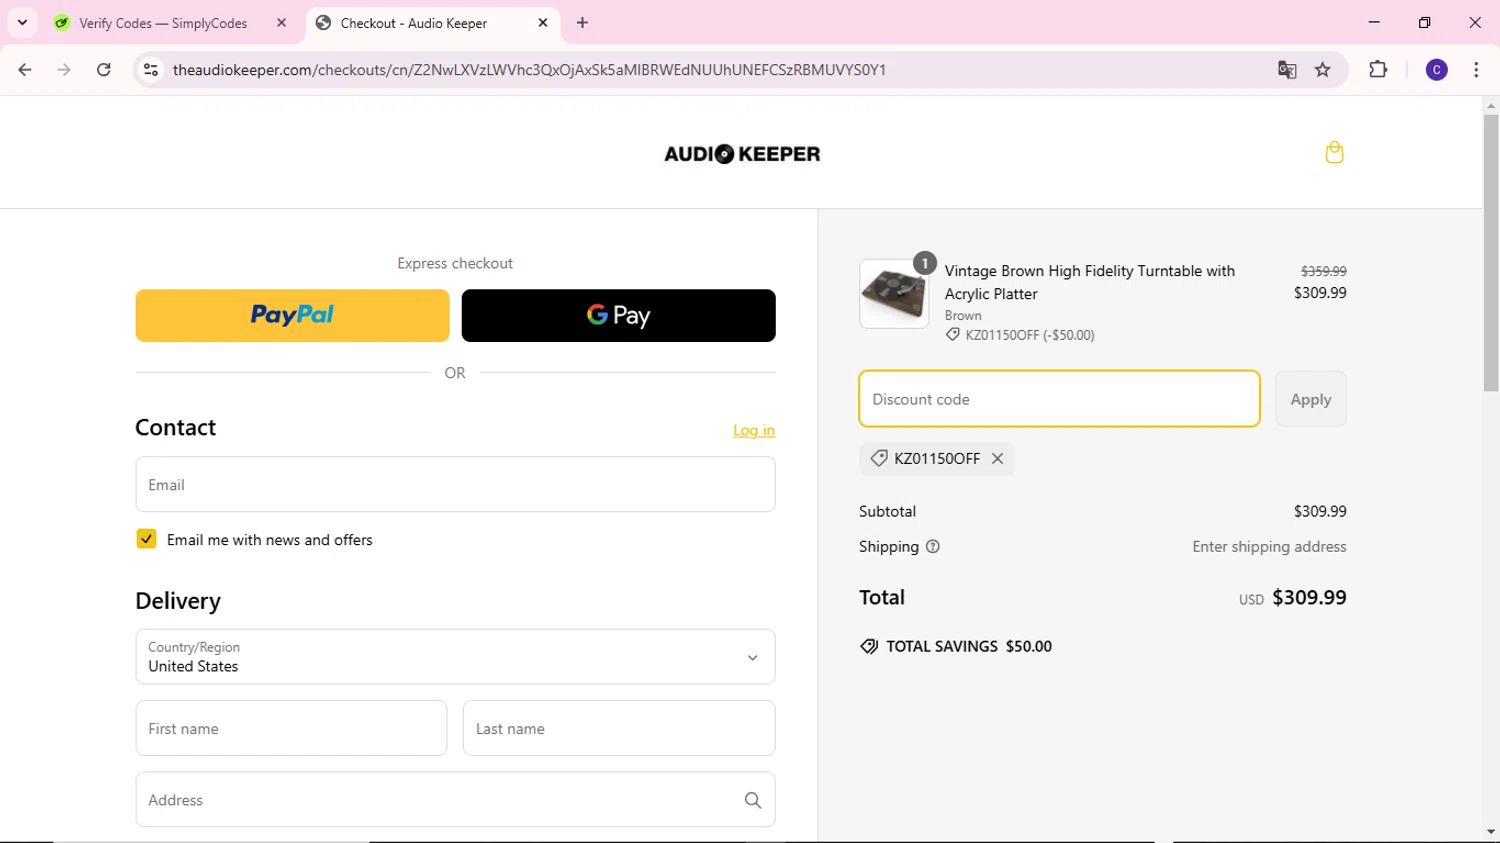Bookmark this page with star icon
This screenshot has width=1500, height=843.
pyautogui.click(x=1323, y=70)
